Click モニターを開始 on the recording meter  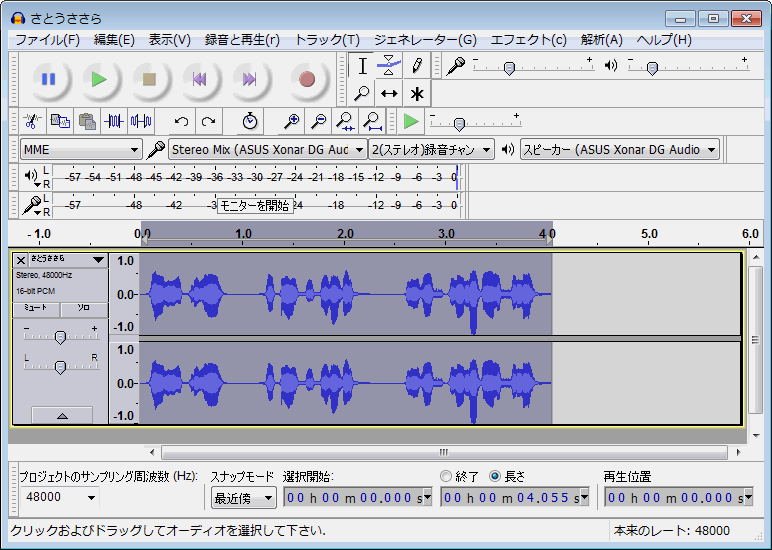tap(255, 205)
